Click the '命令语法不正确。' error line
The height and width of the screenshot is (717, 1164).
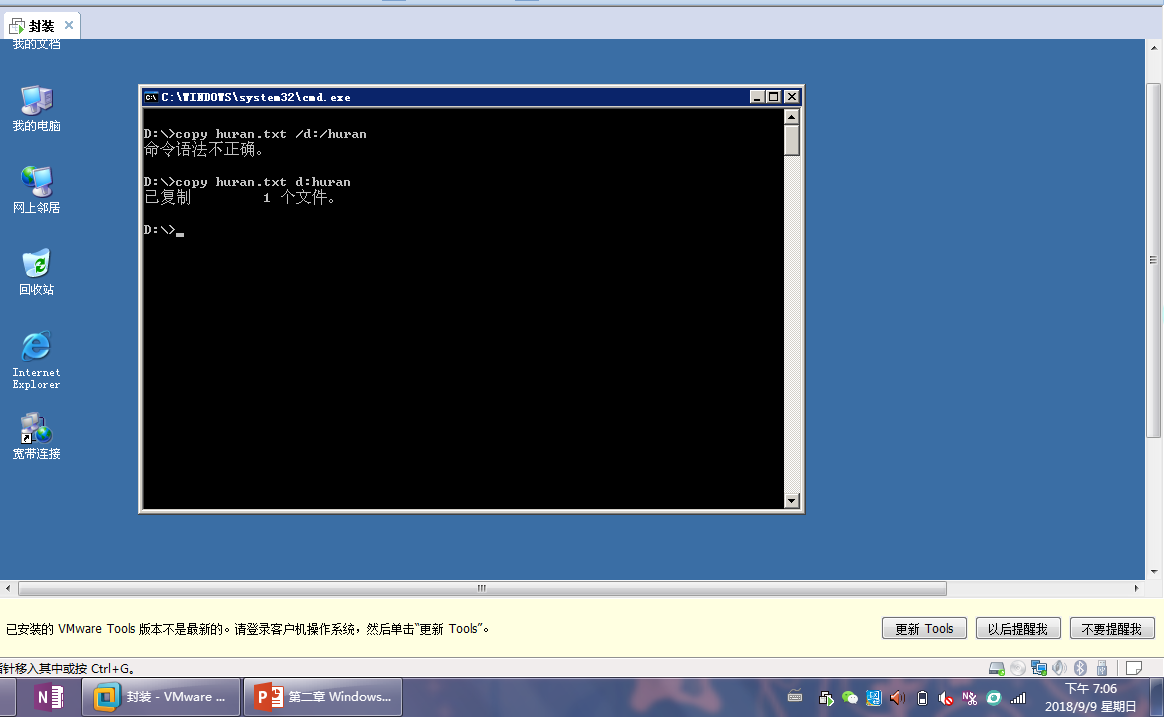pos(204,149)
